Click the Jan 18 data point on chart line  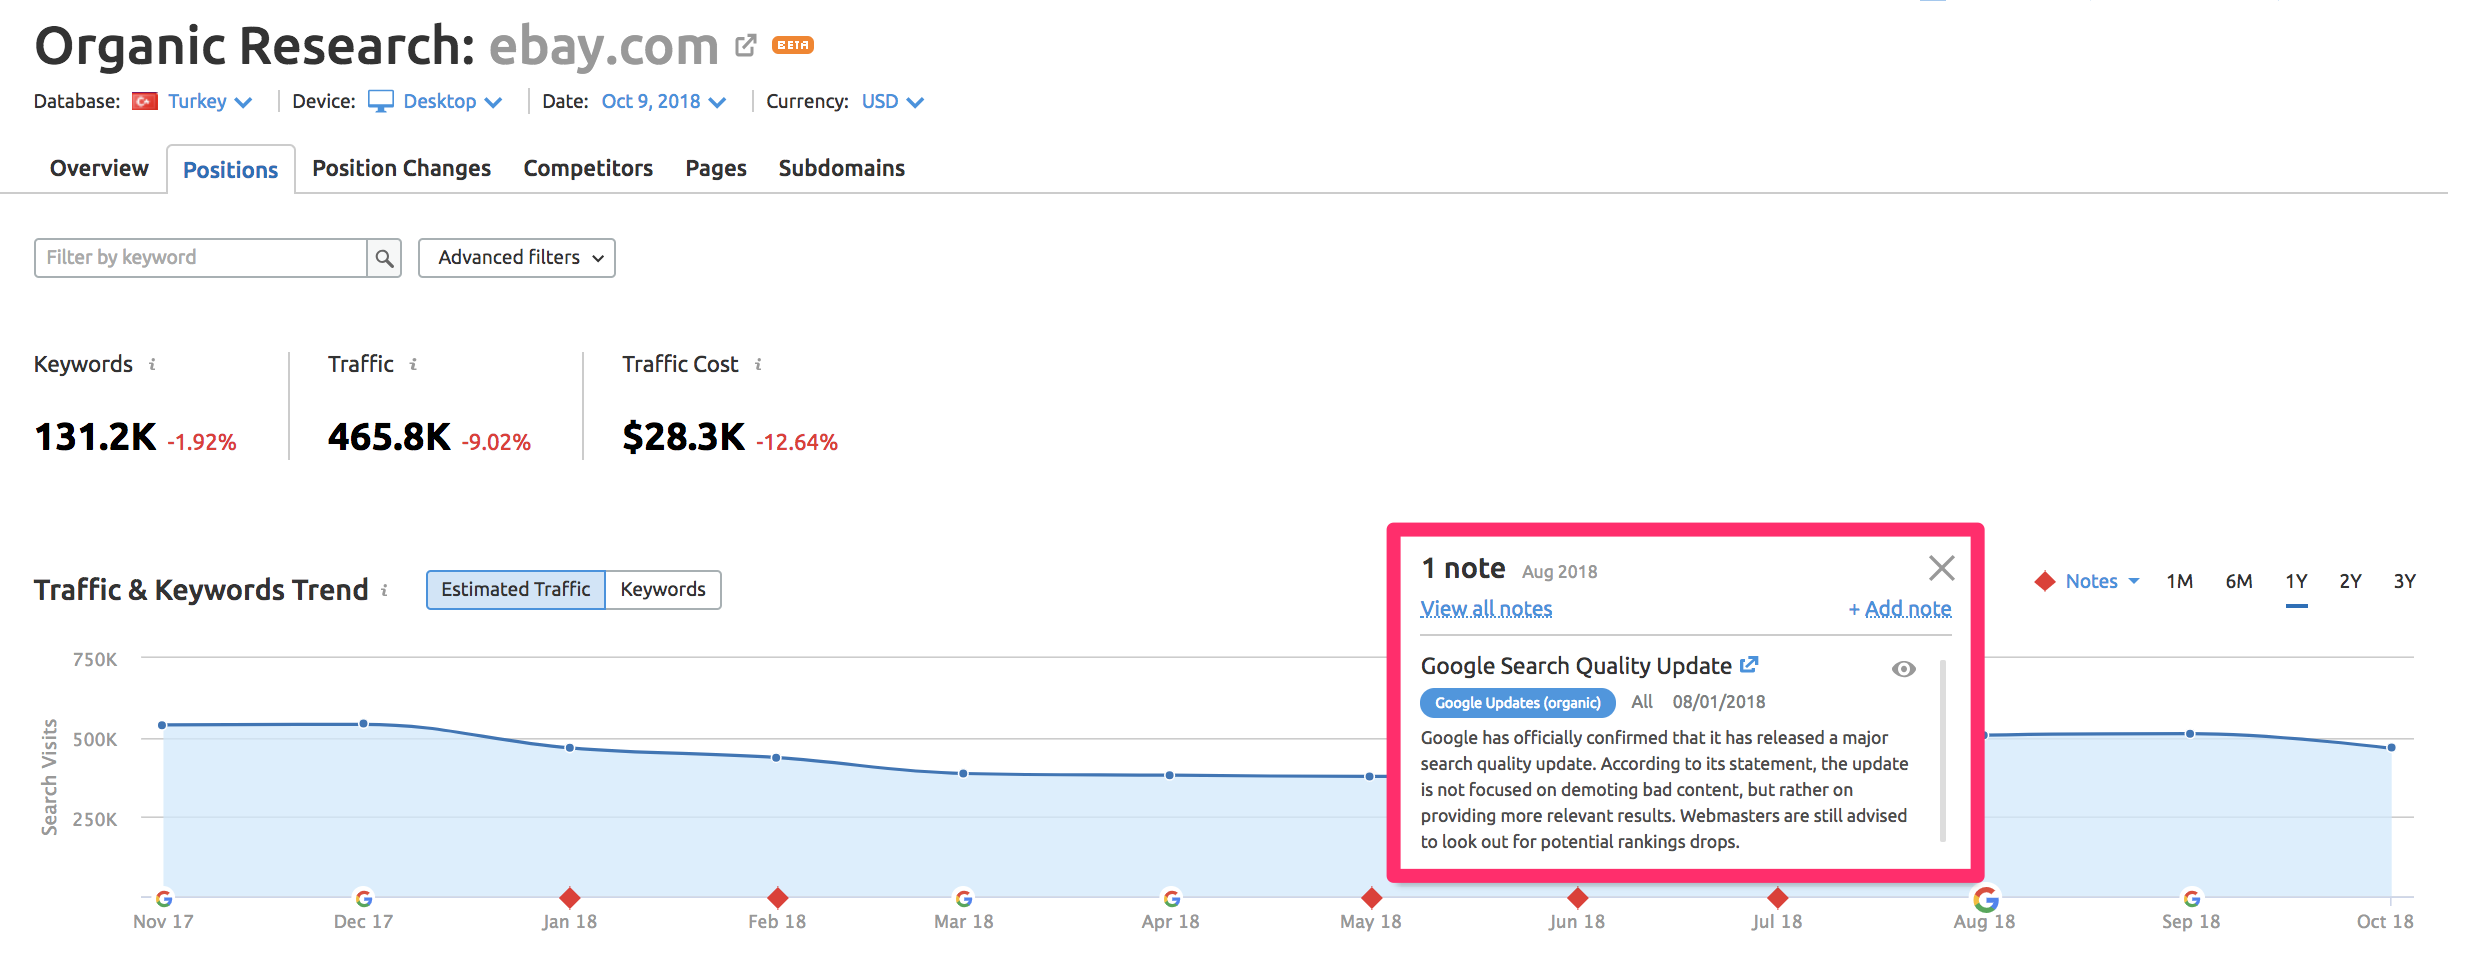pyautogui.click(x=570, y=748)
